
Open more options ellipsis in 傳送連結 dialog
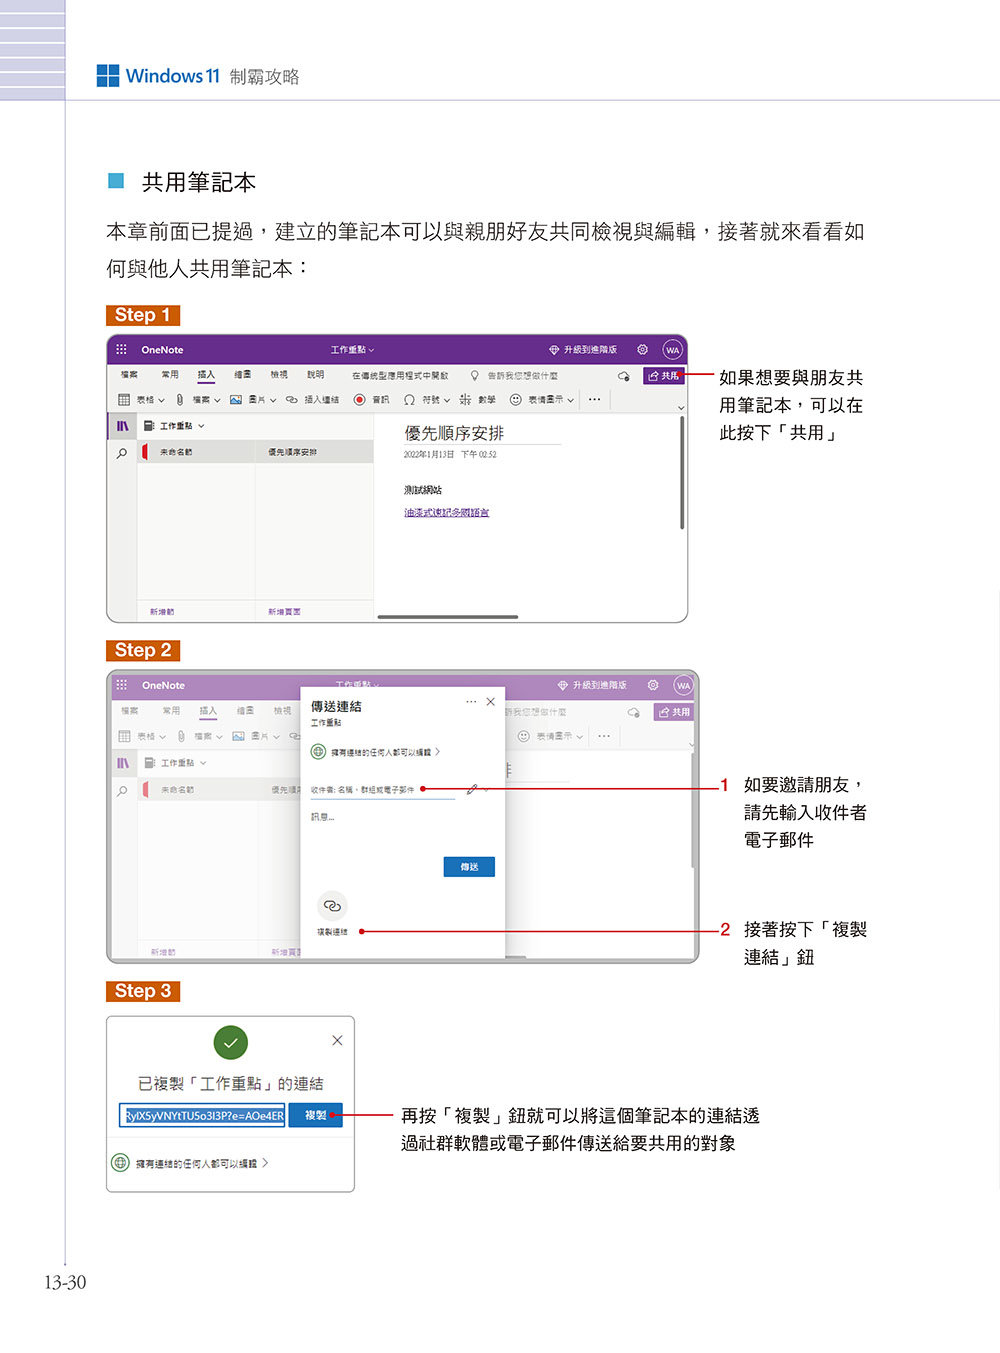[x=471, y=702]
